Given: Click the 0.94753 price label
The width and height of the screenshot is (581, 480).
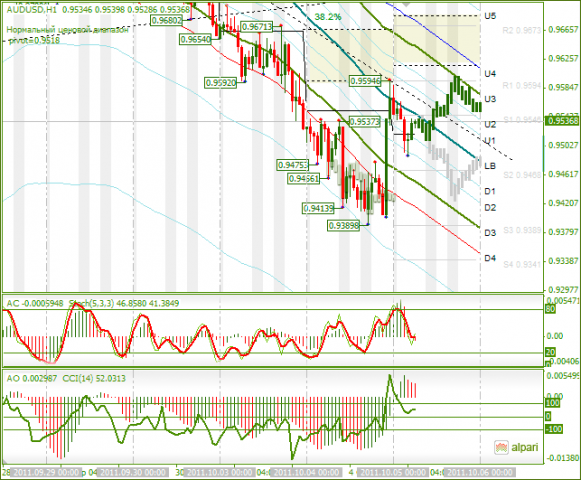Looking at the screenshot, I should (293, 165).
